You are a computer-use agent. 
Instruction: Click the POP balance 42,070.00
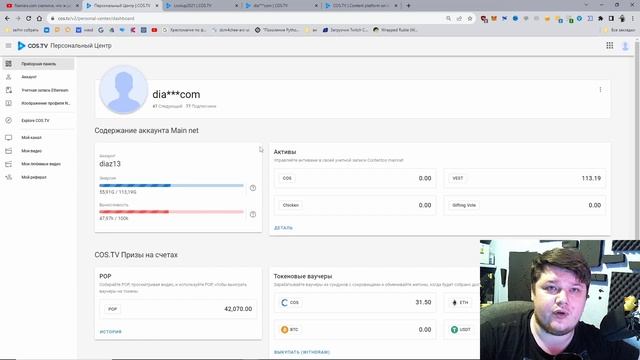pyautogui.click(x=238, y=309)
